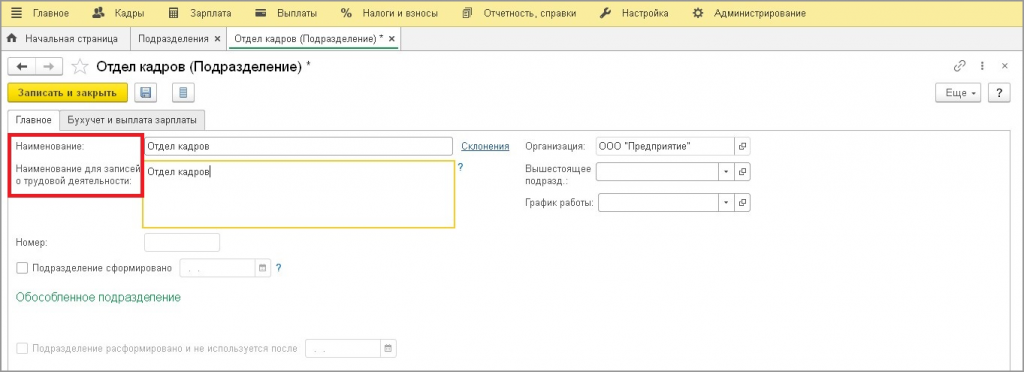Image resolution: width=1024 pixels, height=372 pixels.
Task: Click the Организация input field
Action: click(x=665, y=146)
